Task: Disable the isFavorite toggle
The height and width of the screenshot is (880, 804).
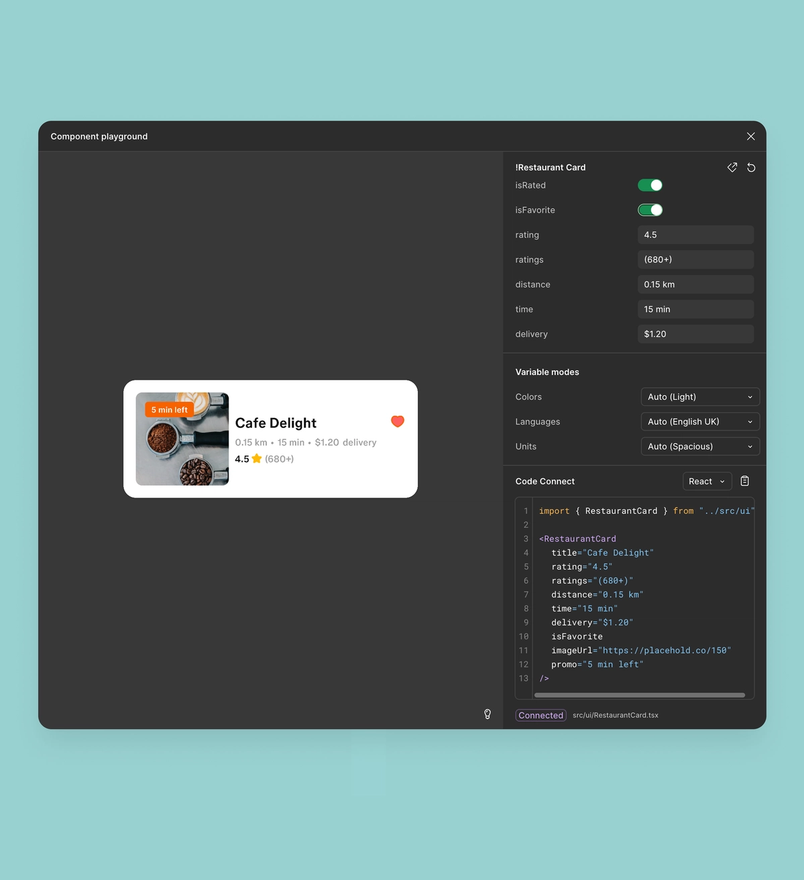Action: [650, 210]
